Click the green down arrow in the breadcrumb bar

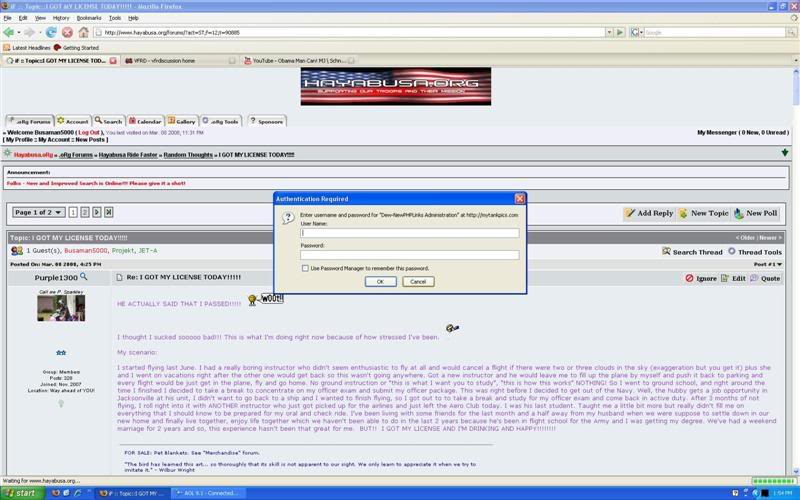785,153
